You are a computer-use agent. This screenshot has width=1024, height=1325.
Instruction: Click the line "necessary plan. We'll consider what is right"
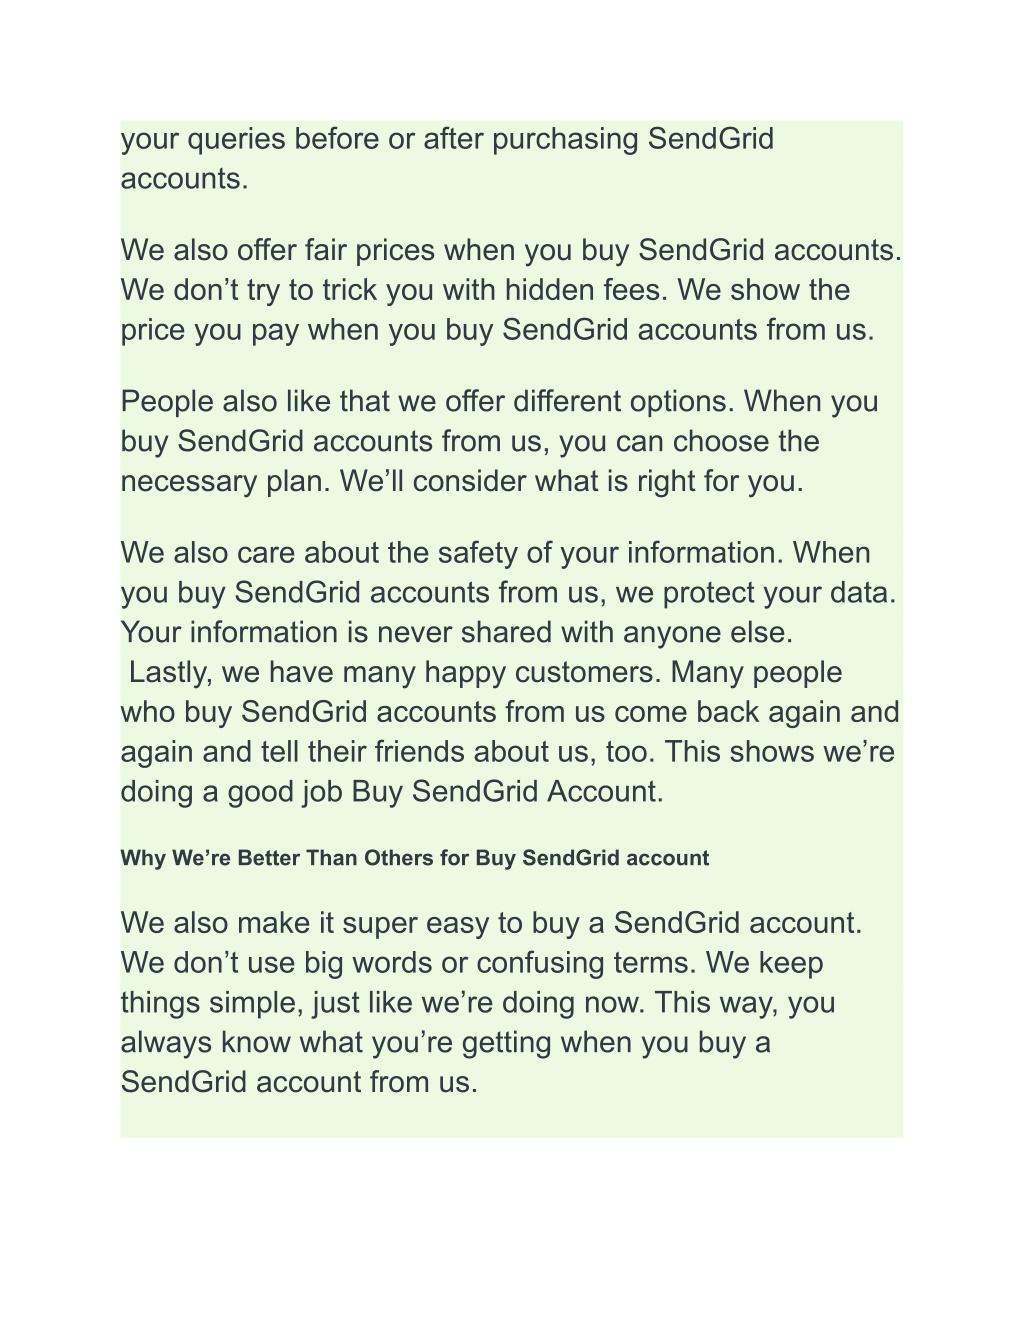point(462,481)
